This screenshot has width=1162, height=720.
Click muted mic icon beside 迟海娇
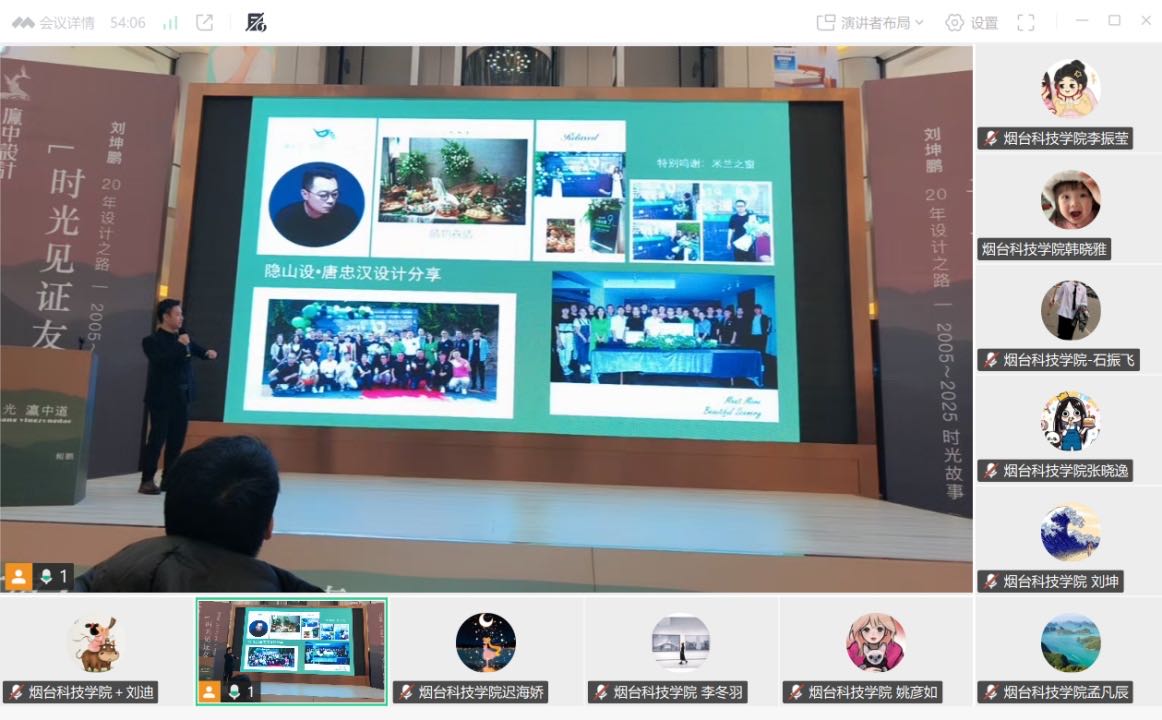pos(406,693)
